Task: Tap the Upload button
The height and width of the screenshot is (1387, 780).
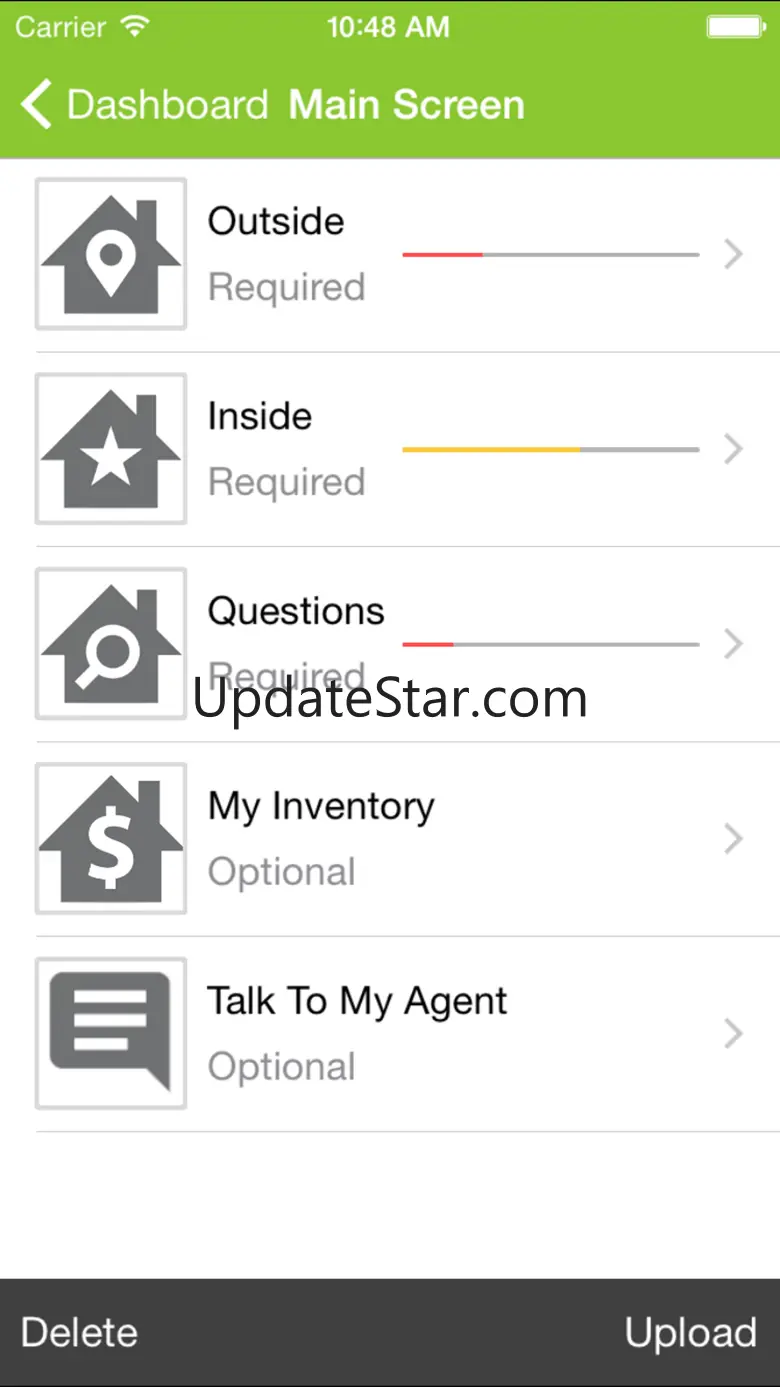Action: tap(691, 1333)
